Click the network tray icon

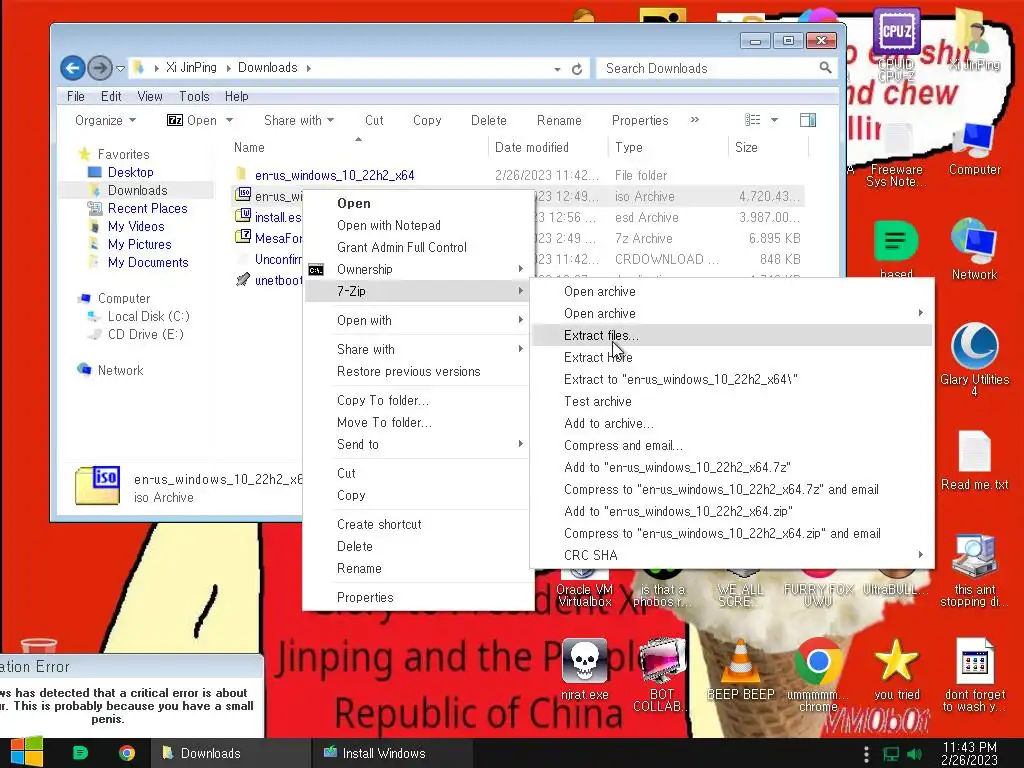point(891,754)
